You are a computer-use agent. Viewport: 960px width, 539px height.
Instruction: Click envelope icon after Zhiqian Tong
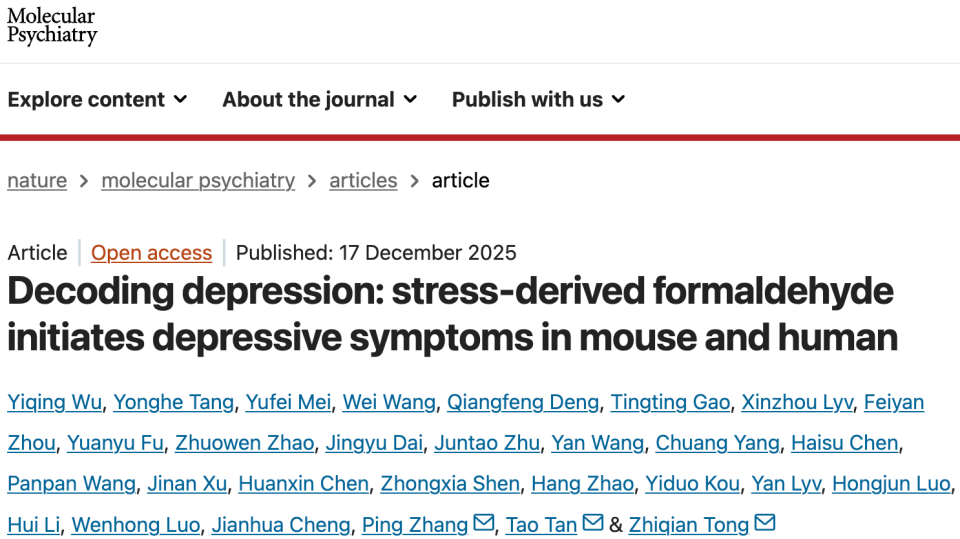point(765,524)
